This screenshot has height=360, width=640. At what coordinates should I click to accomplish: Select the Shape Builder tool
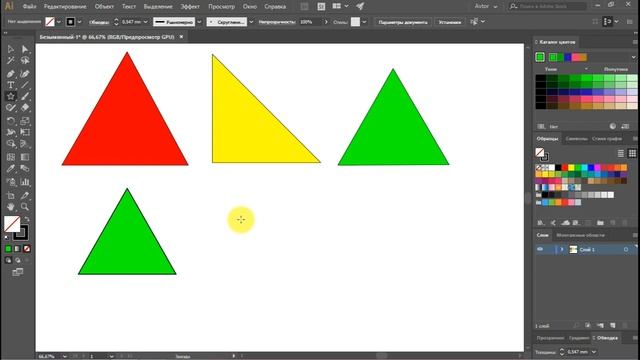coord(11,144)
